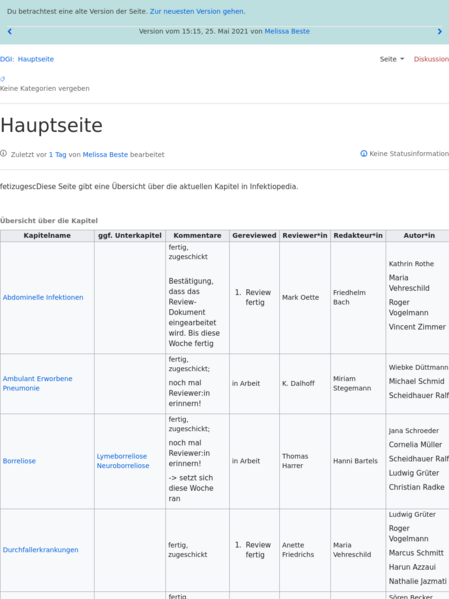Click the Kapitelname column header
449x599 pixels.
tap(47, 236)
